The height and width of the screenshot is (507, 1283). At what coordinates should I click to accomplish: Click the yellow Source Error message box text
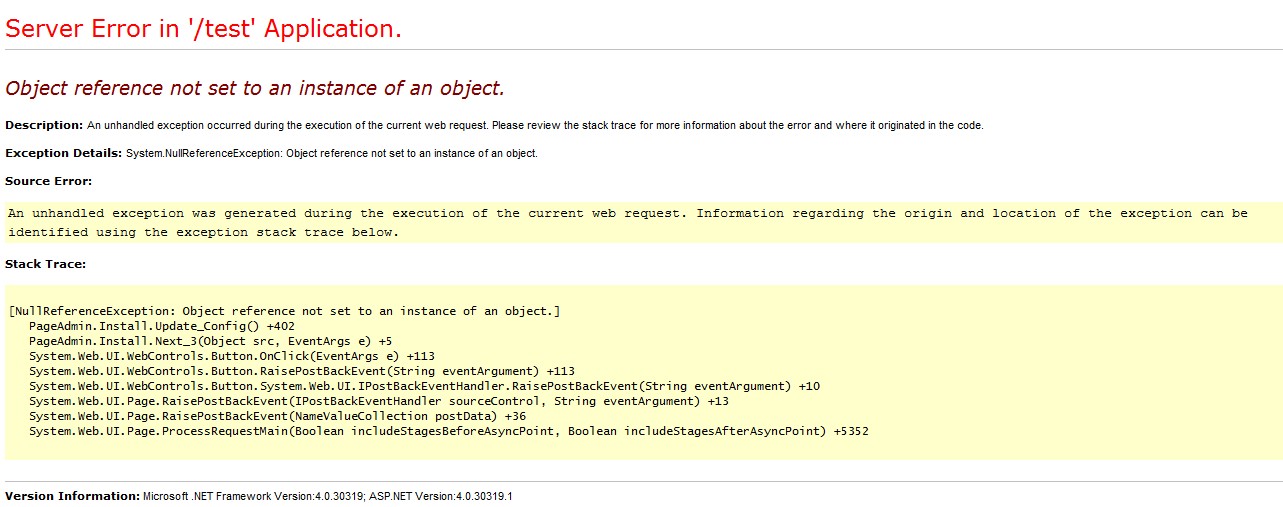(627, 222)
